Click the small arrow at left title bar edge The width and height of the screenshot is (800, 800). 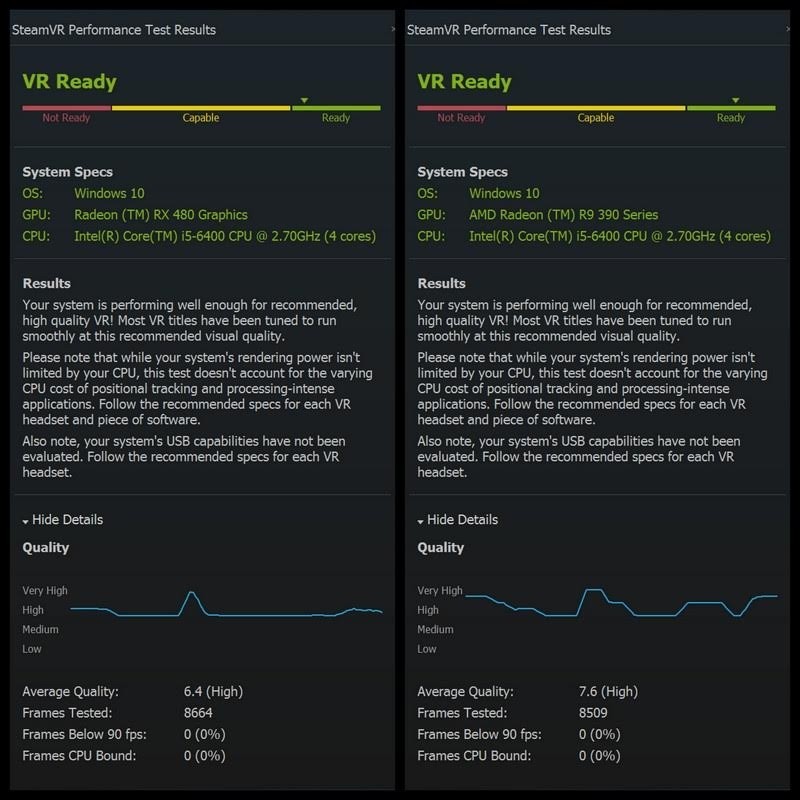coord(393,29)
